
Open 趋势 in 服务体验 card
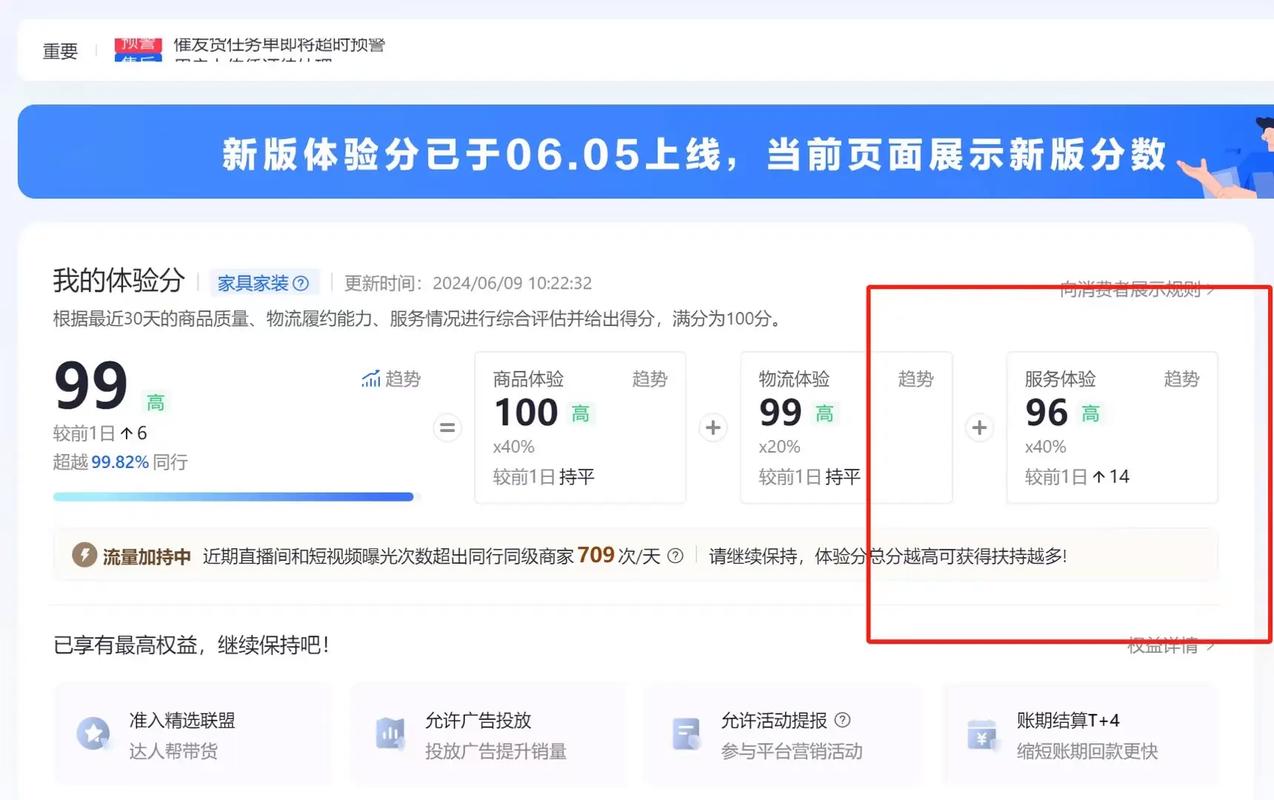(x=1181, y=379)
